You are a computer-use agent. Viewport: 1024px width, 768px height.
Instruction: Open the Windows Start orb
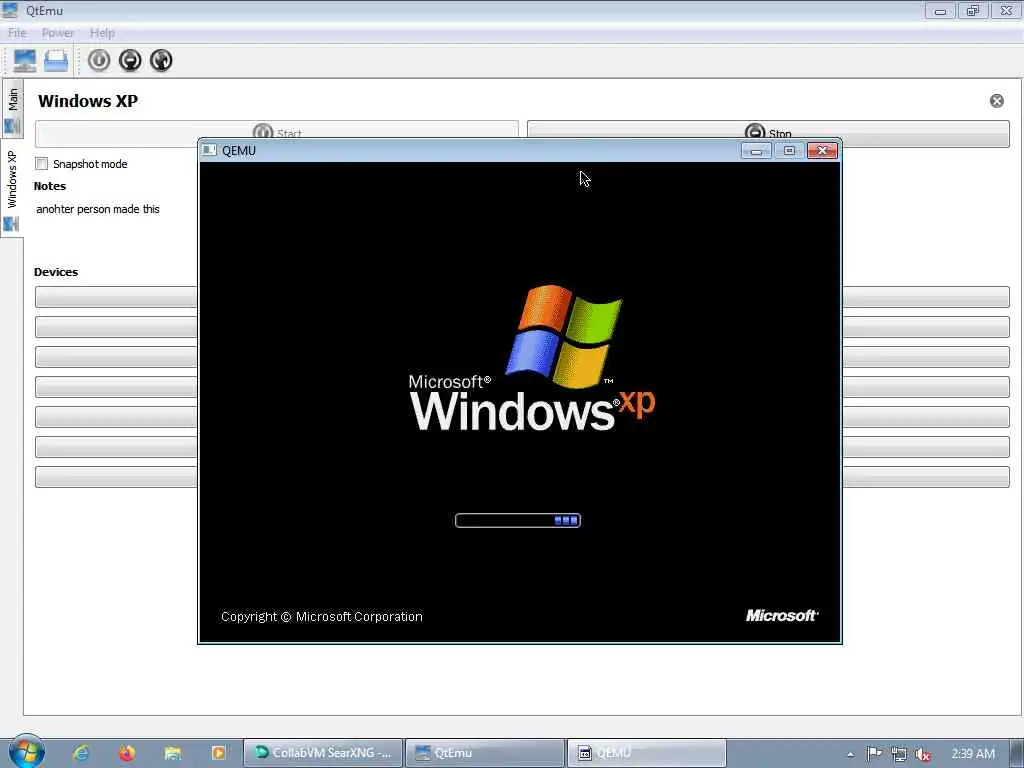(26, 751)
